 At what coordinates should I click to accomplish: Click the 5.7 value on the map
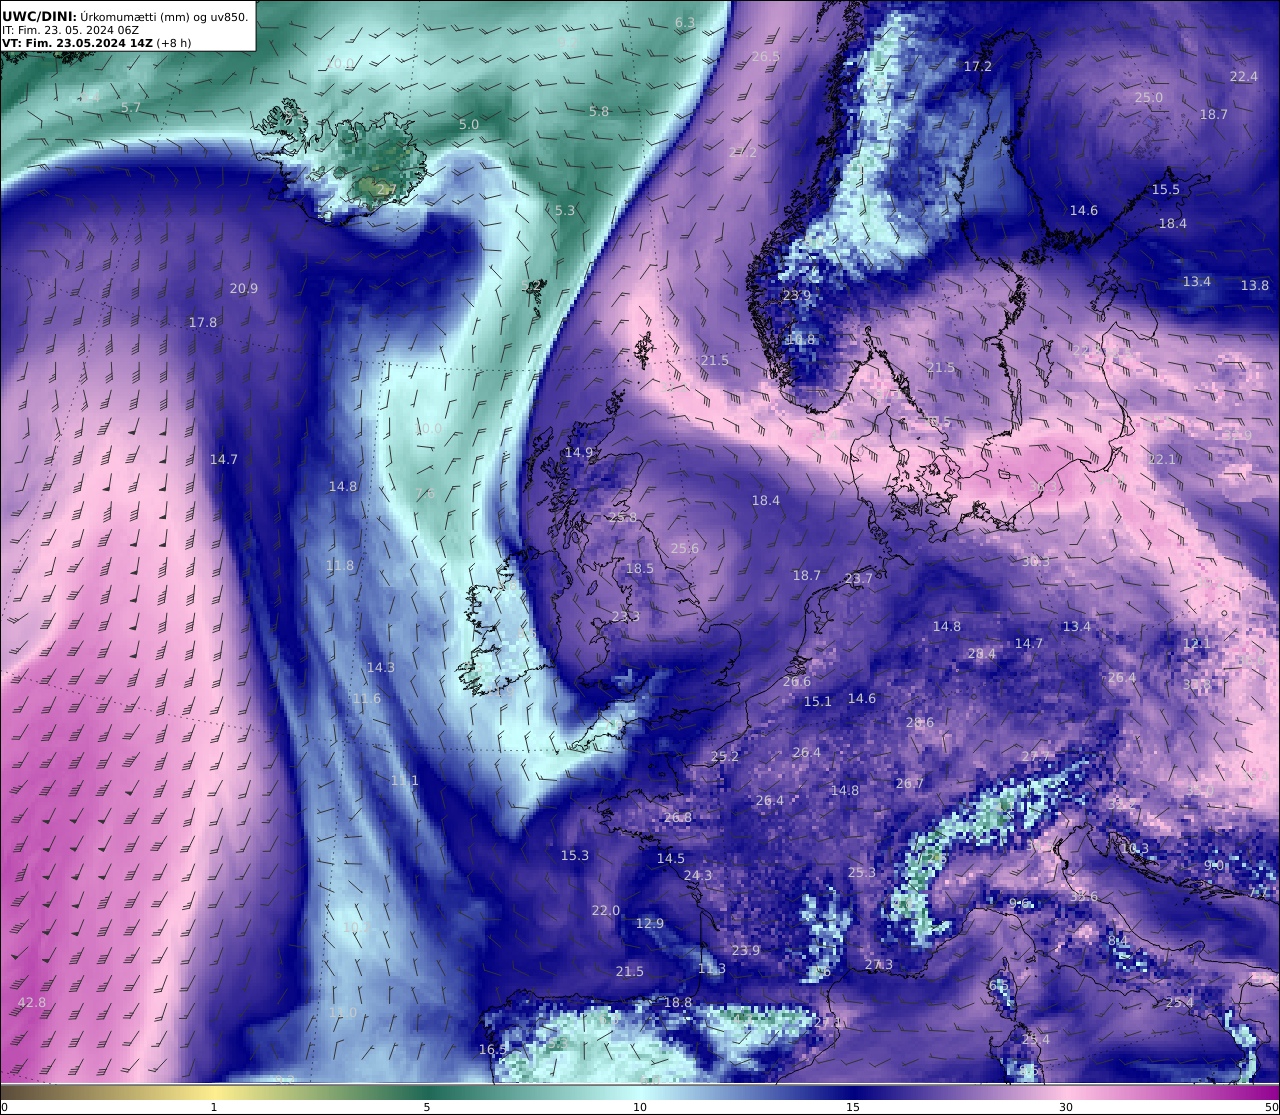tap(131, 107)
